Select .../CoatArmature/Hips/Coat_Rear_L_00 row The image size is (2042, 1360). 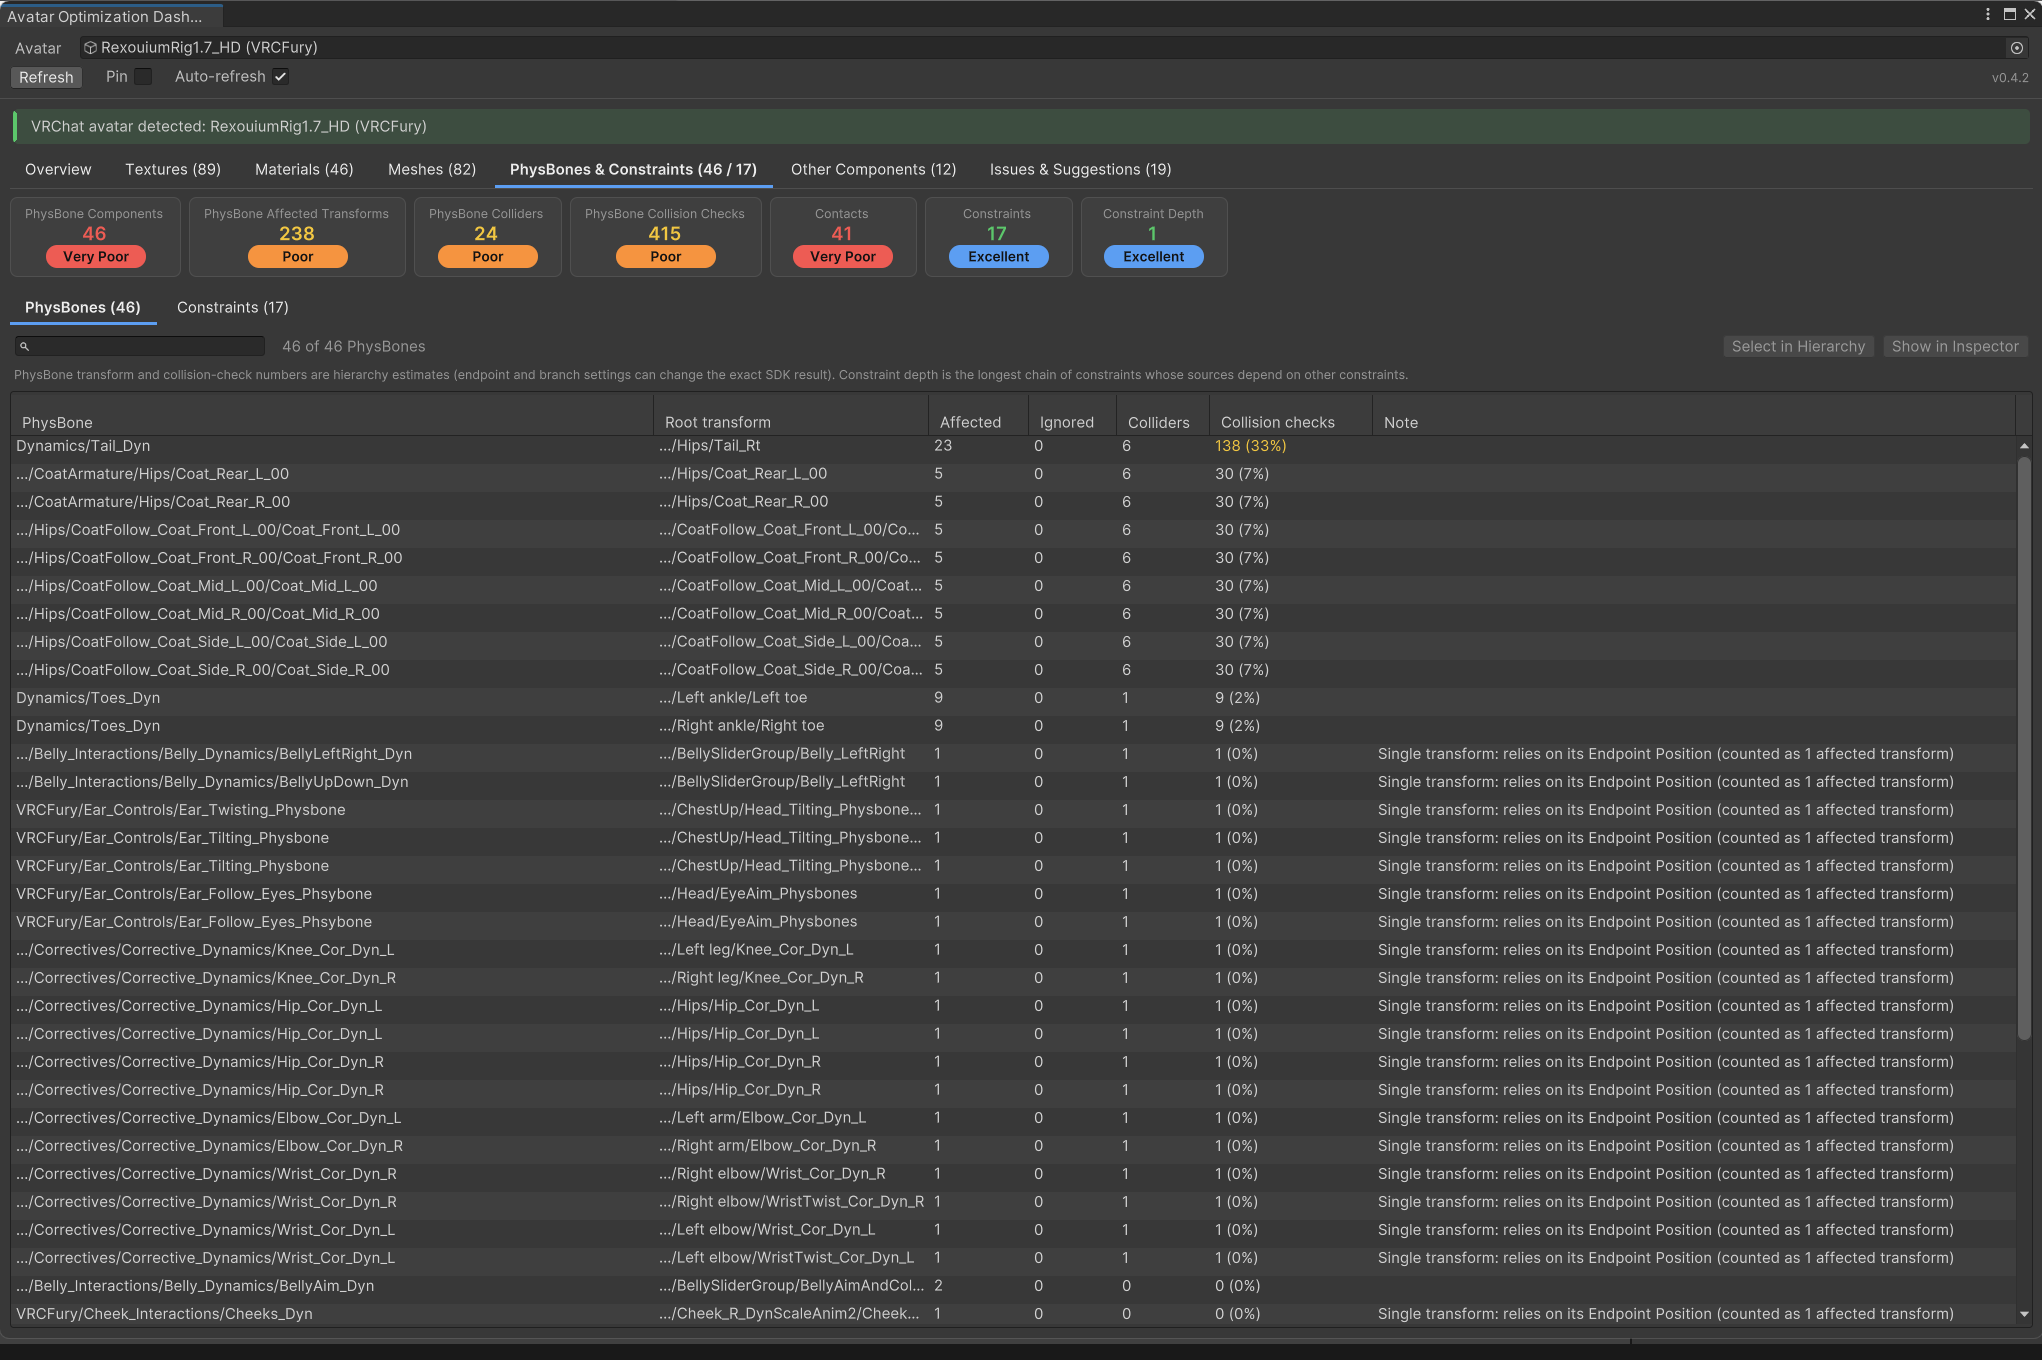point(1013,474)
